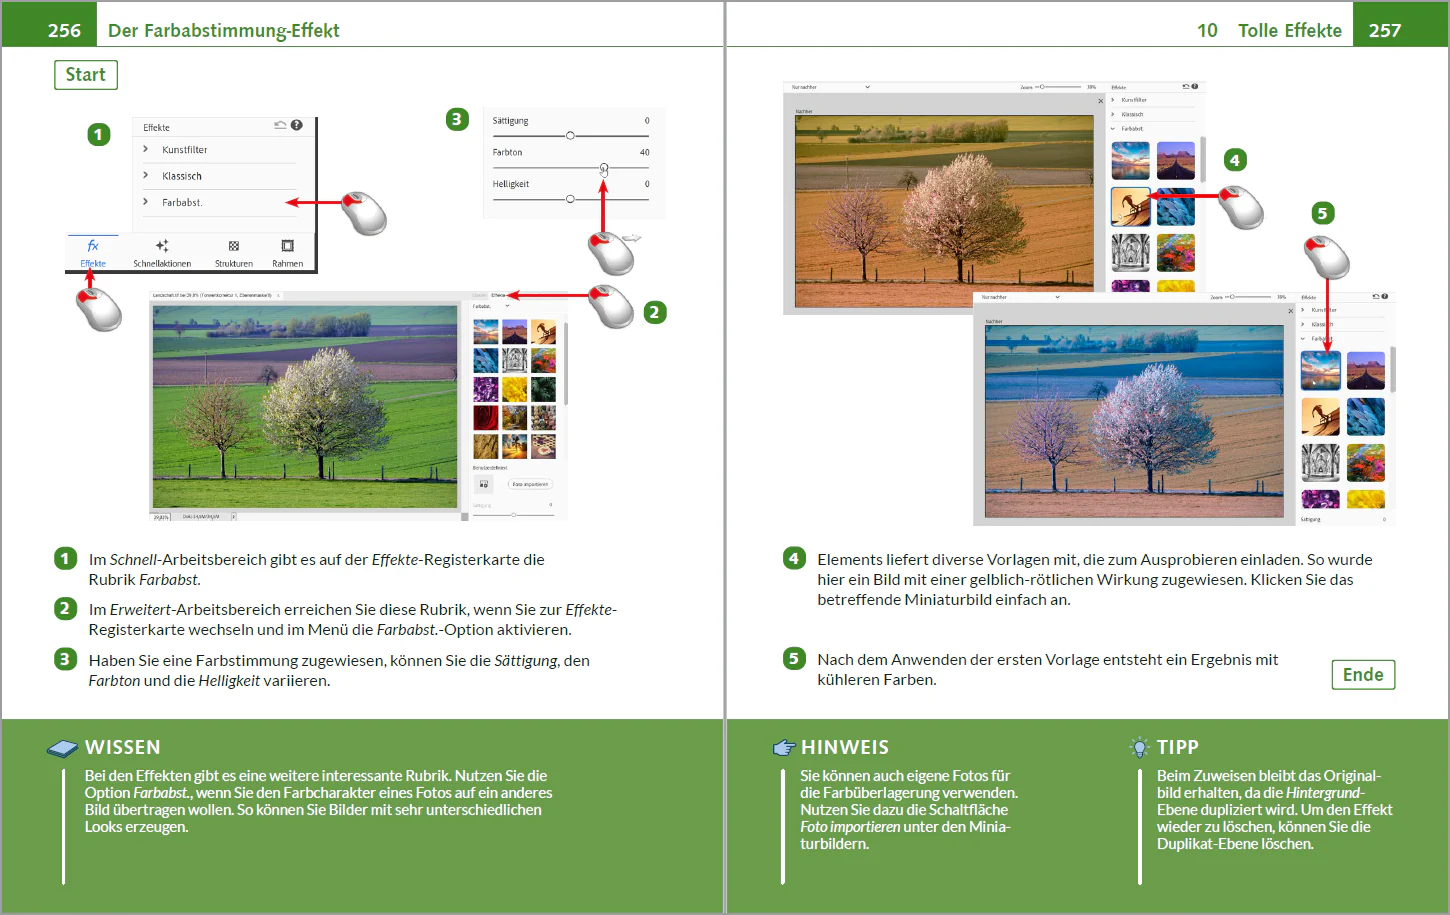Pick the purple flowers thumbnail in the green screenshot

(x=485, y=389)
